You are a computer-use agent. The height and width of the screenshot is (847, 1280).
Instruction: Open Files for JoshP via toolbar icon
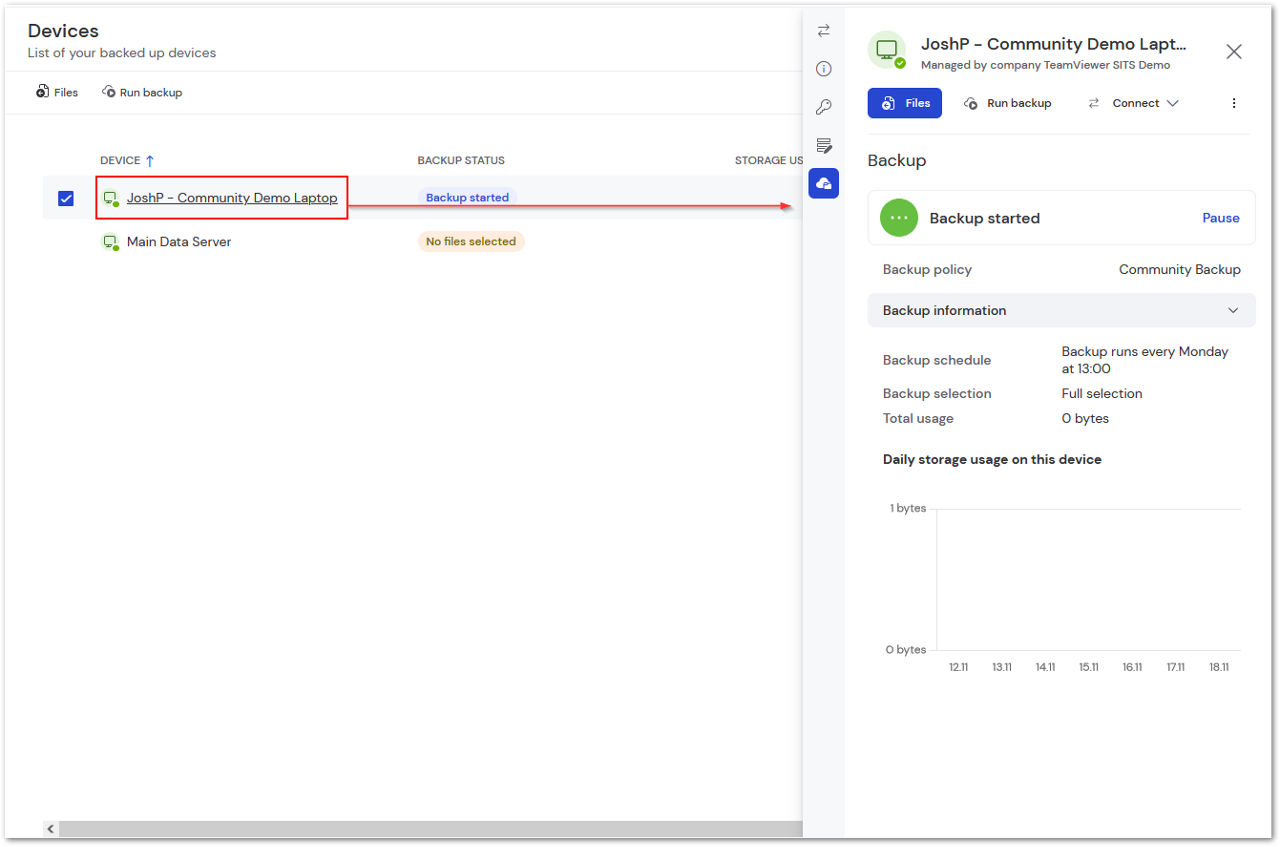pyautogui.click(x=903, y=102)
